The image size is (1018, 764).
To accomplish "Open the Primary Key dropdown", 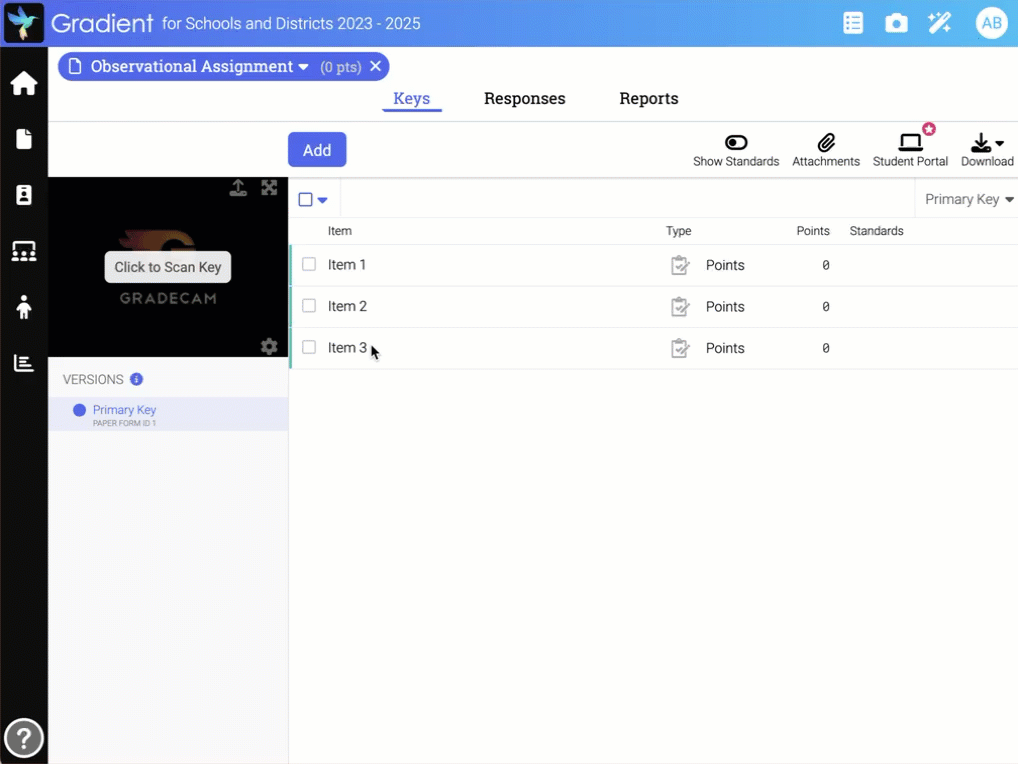I will click(968, 200).
